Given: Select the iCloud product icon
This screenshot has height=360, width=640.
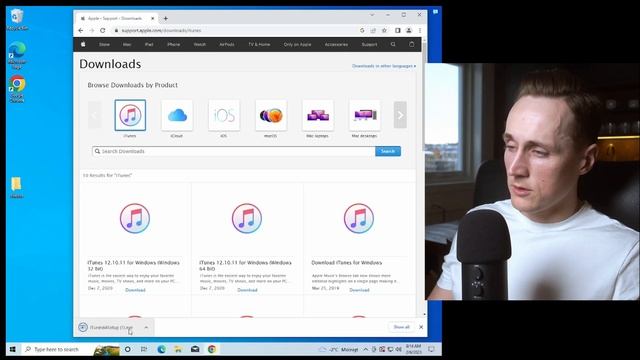Looking at the screenshot, I should [177, 115].
